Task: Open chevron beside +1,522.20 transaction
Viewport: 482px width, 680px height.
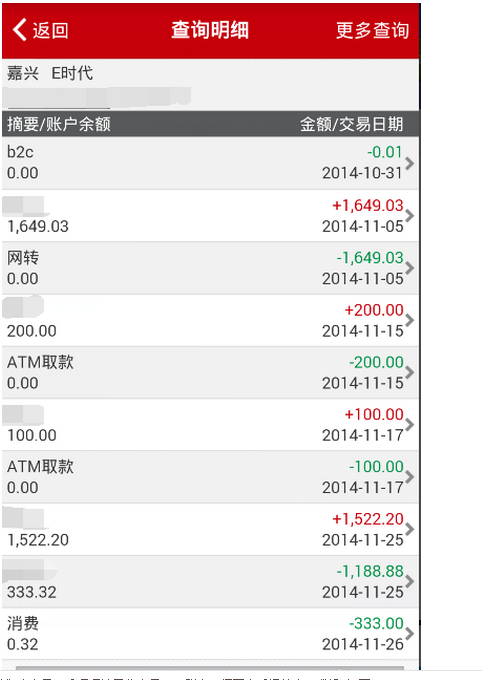Action: [x=409, y=529]
